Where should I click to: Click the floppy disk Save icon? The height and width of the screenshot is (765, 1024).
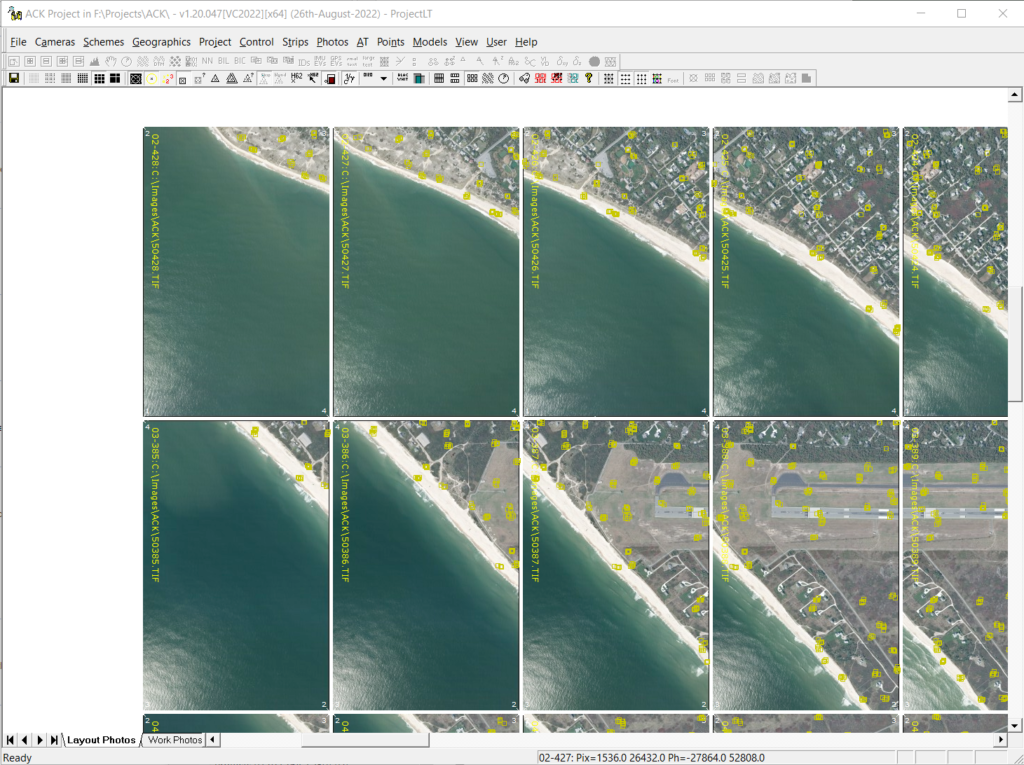[14, 78]
